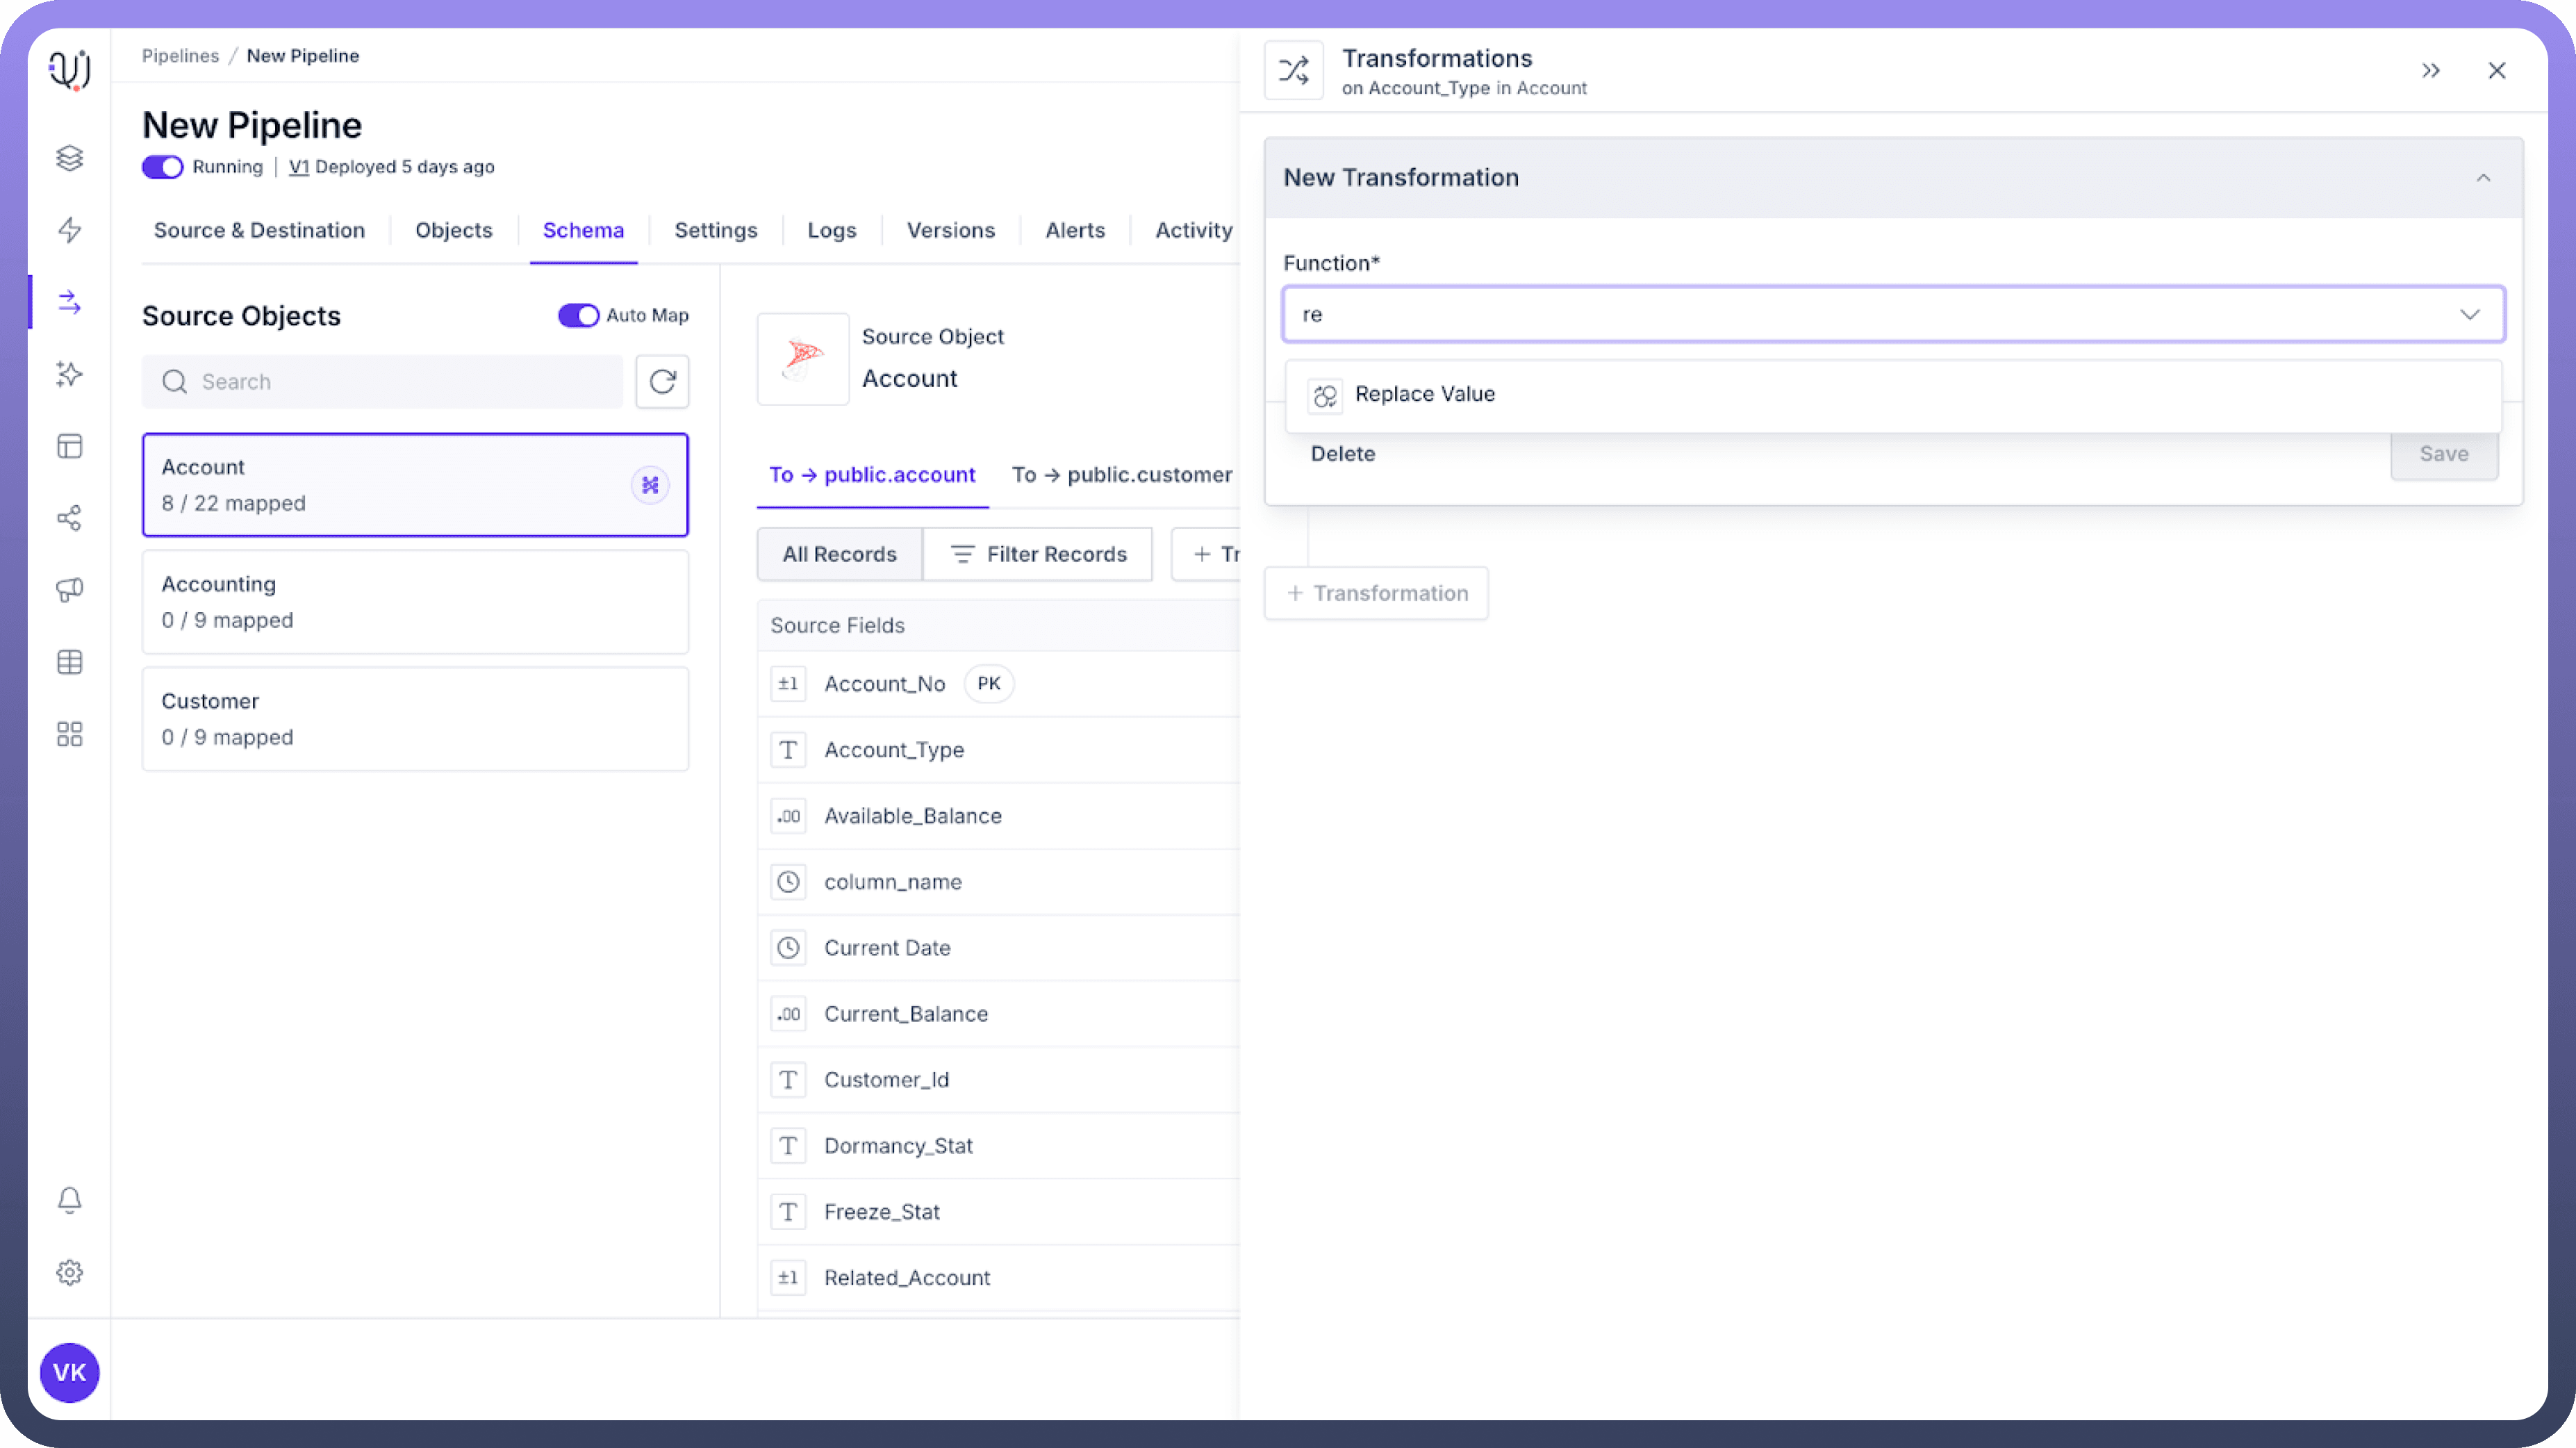Switch to the Settings tab

click(x=715, y=230)
